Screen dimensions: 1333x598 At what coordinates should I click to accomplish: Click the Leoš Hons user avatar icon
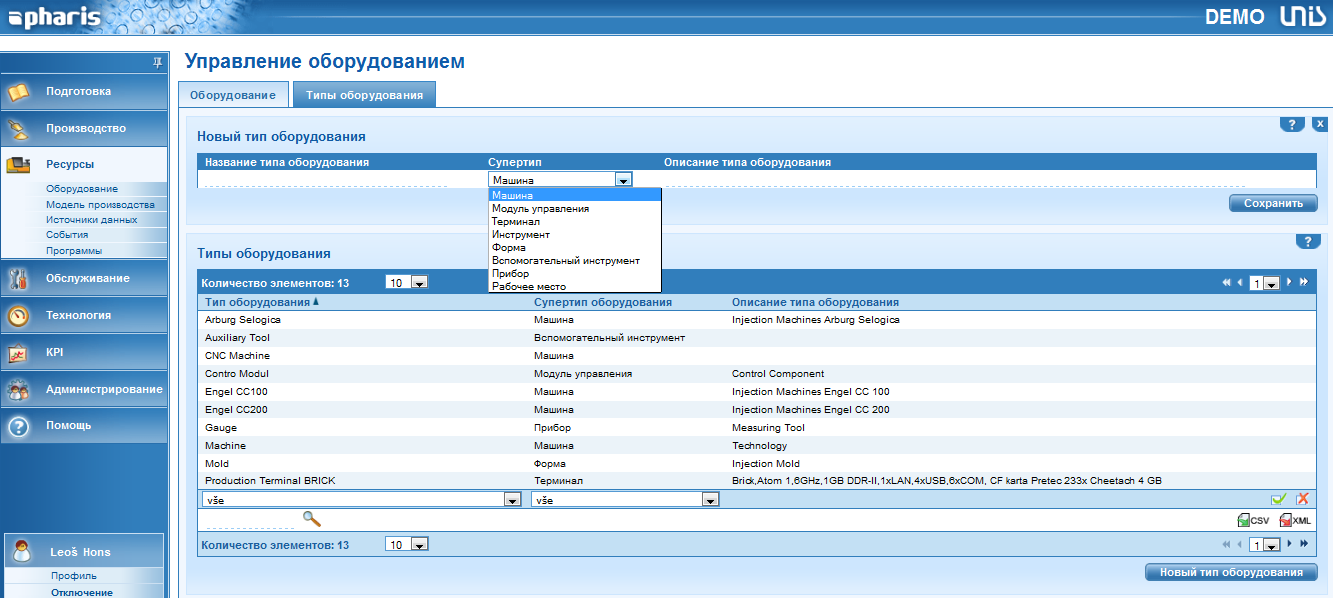click(x=22, y=551)
